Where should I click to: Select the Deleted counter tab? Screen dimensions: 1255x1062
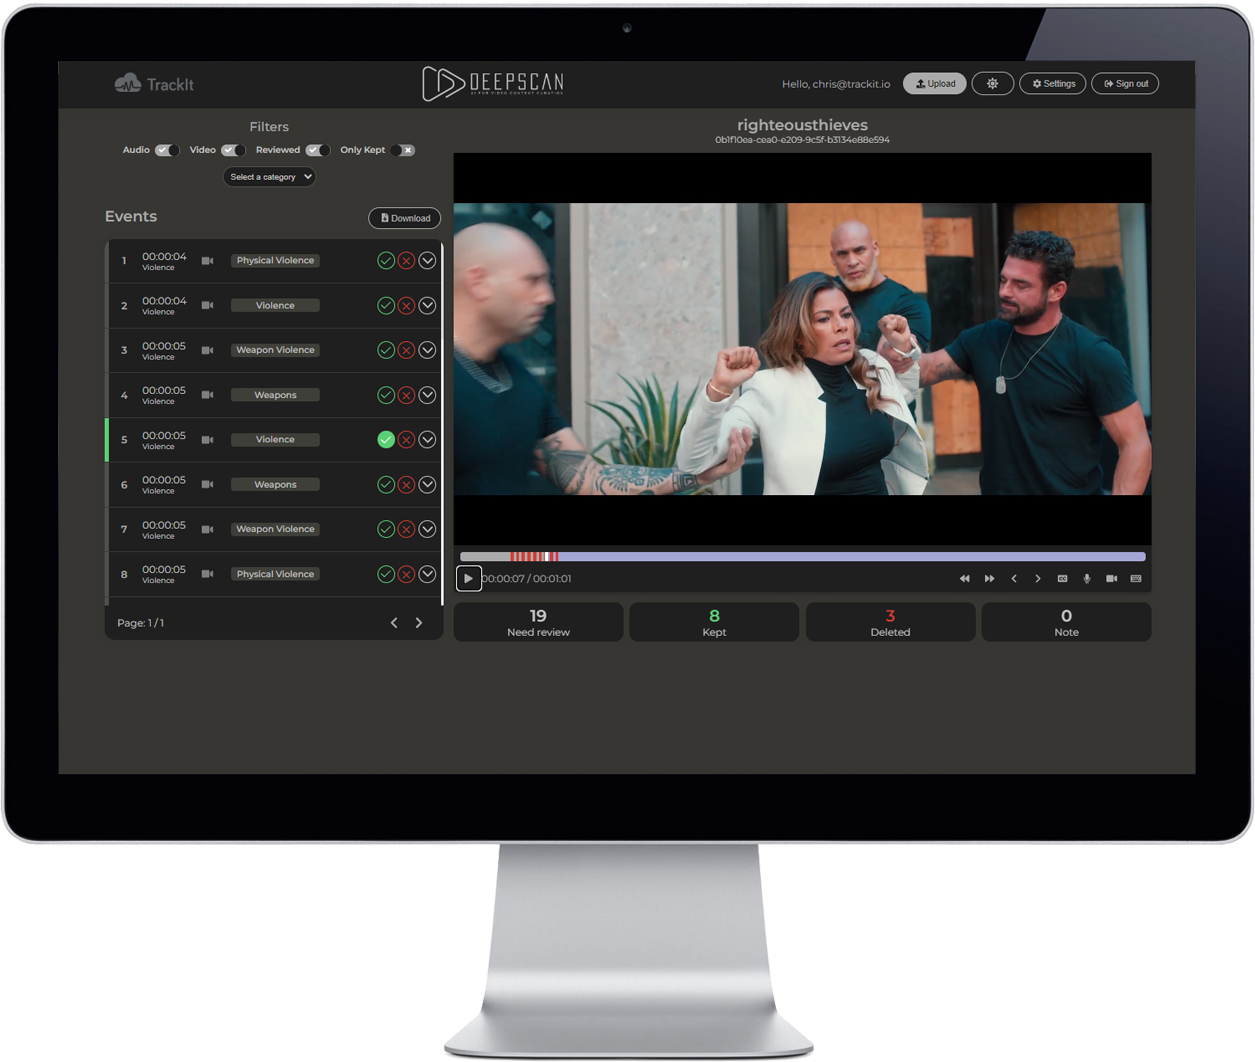coord(890,622)
